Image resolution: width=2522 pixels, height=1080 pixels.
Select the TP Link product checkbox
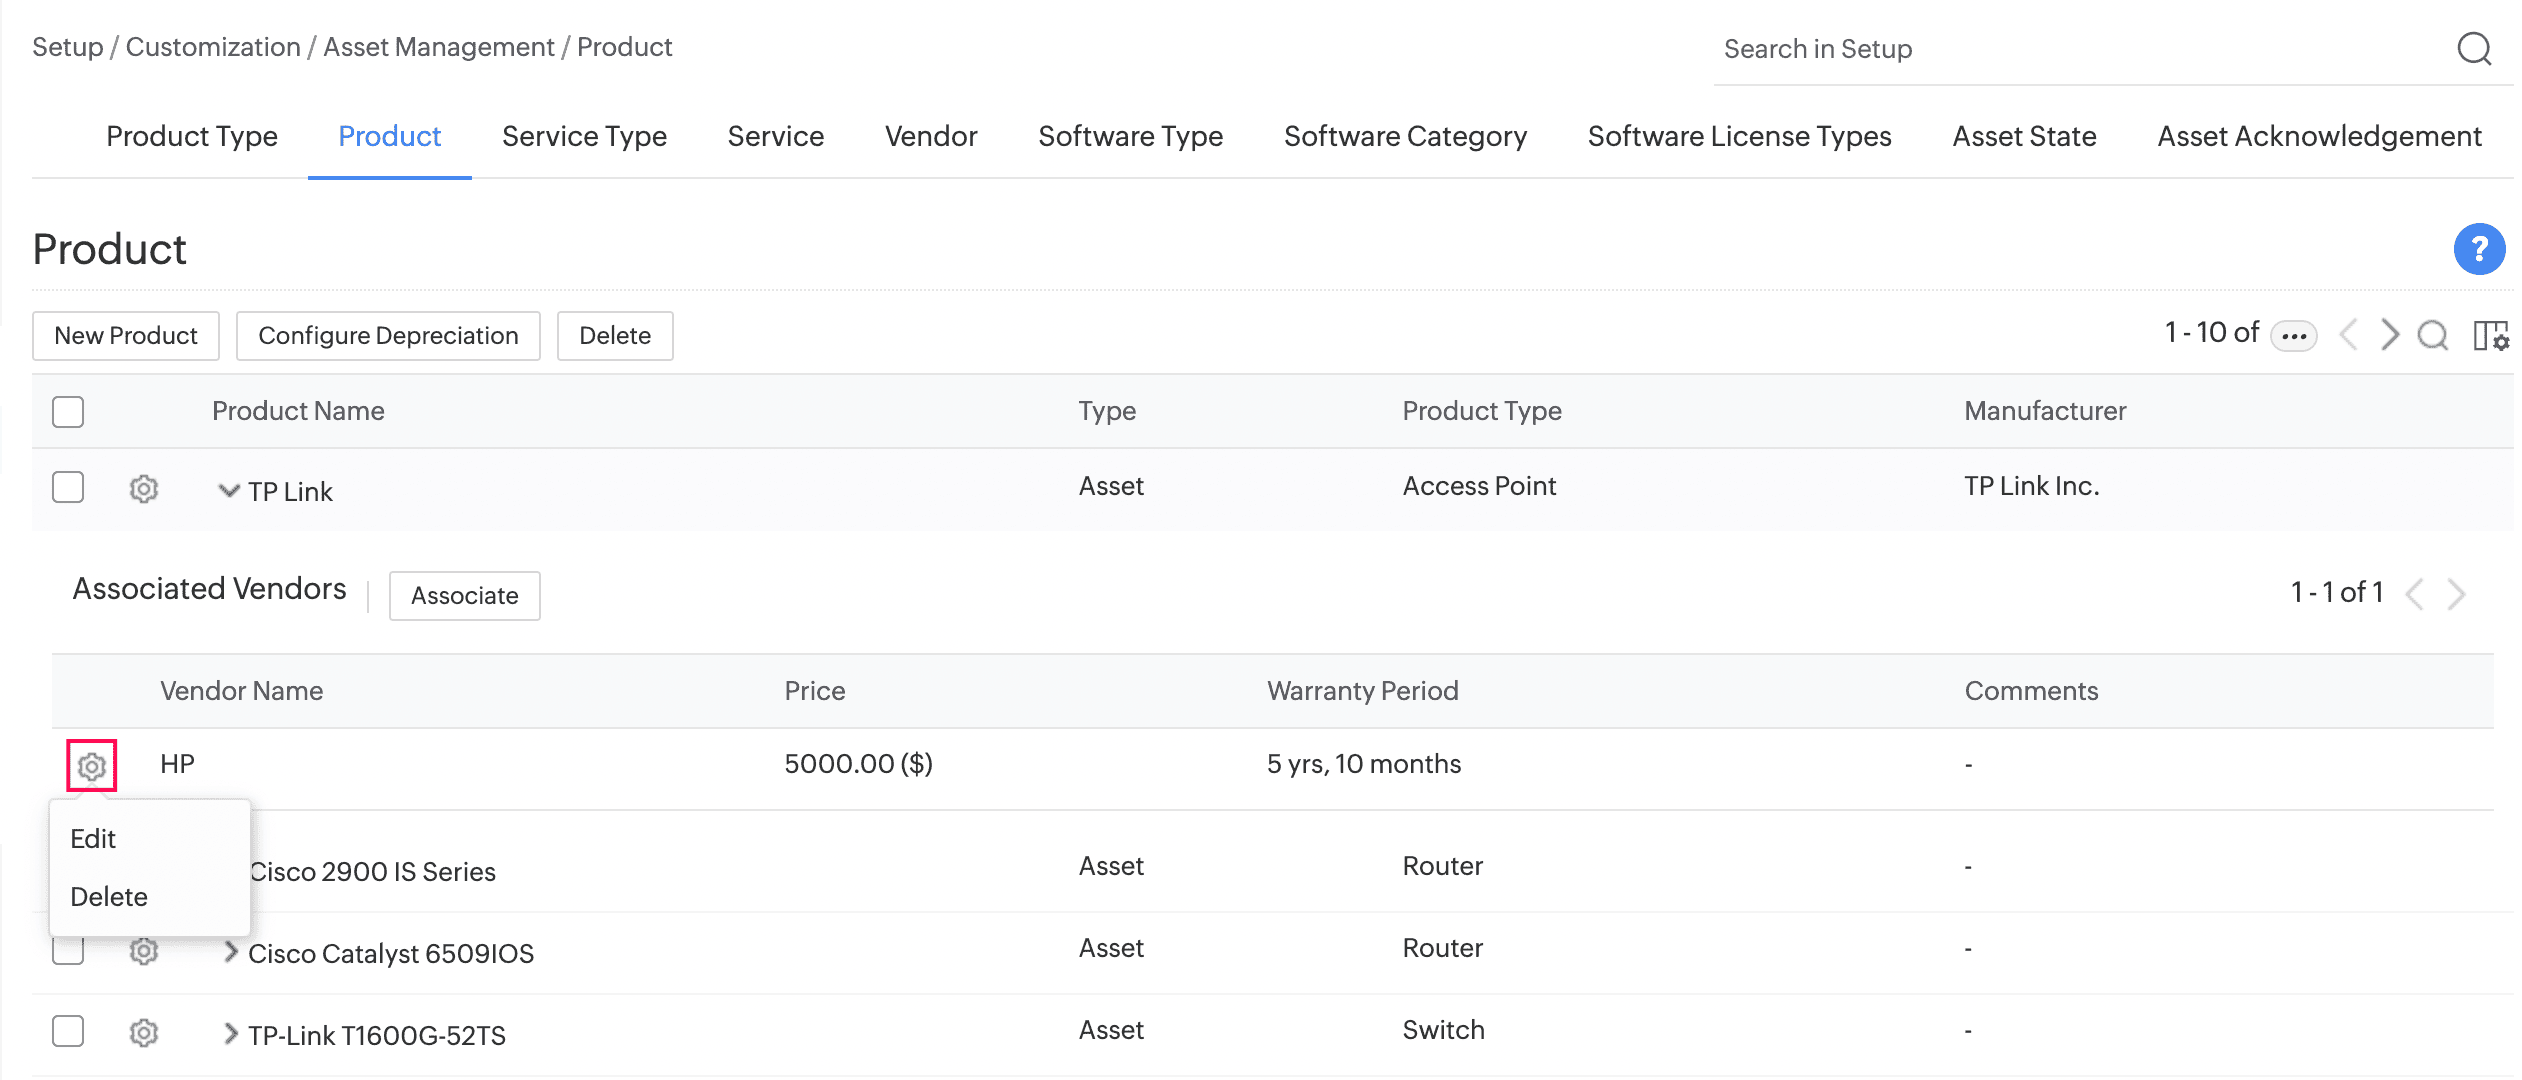68,488
